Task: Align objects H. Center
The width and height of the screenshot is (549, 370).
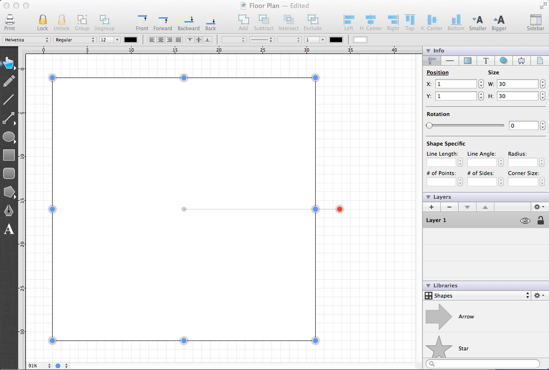Action: (371, 22)
